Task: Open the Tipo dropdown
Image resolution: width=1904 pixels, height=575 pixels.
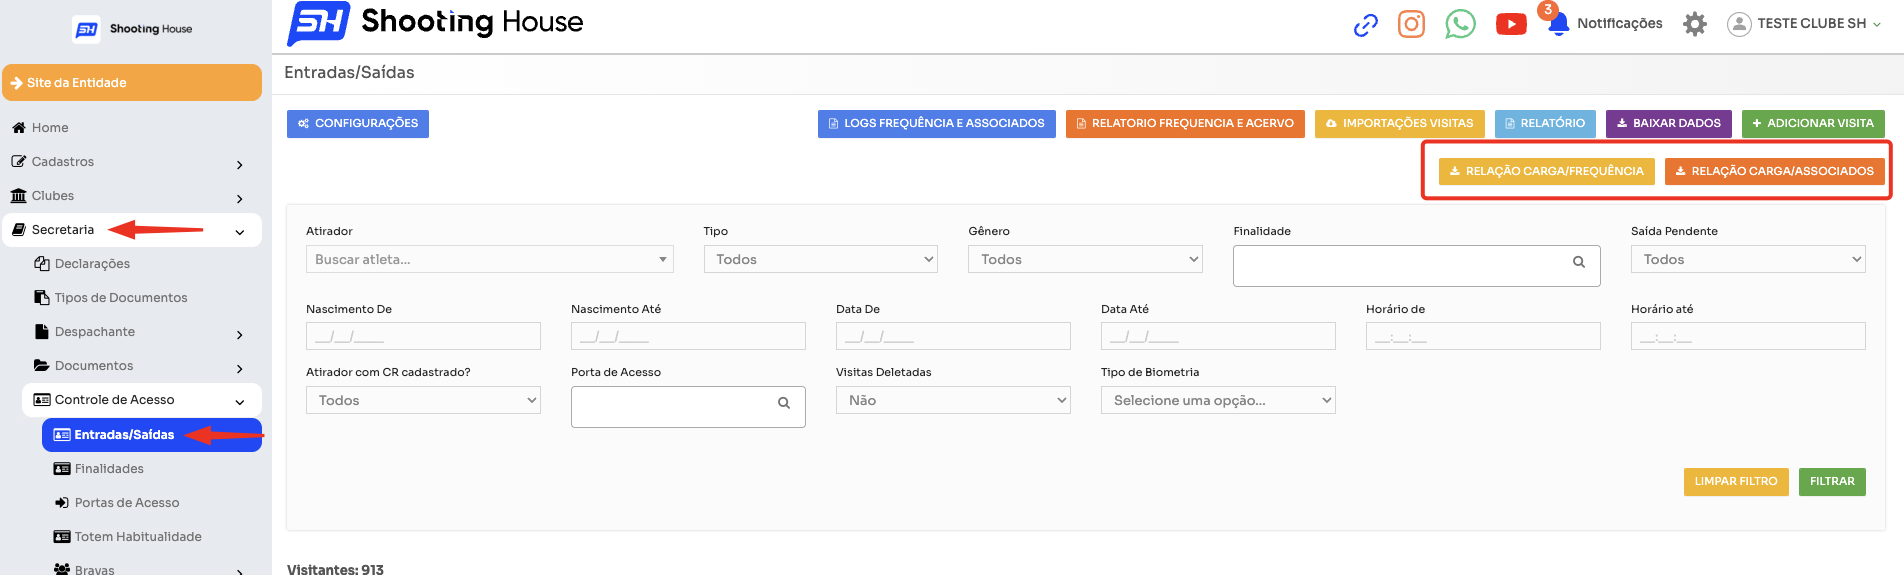Action: click(820, 259)
